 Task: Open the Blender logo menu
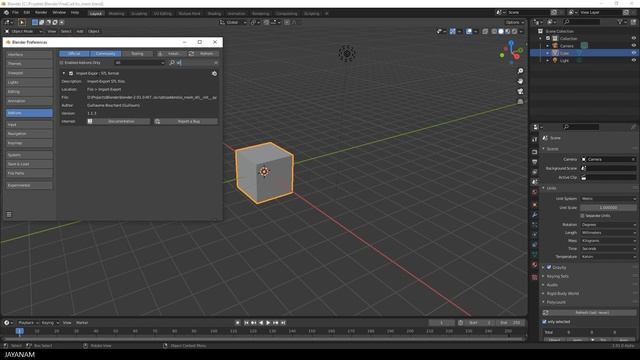(x=6, y=13)
